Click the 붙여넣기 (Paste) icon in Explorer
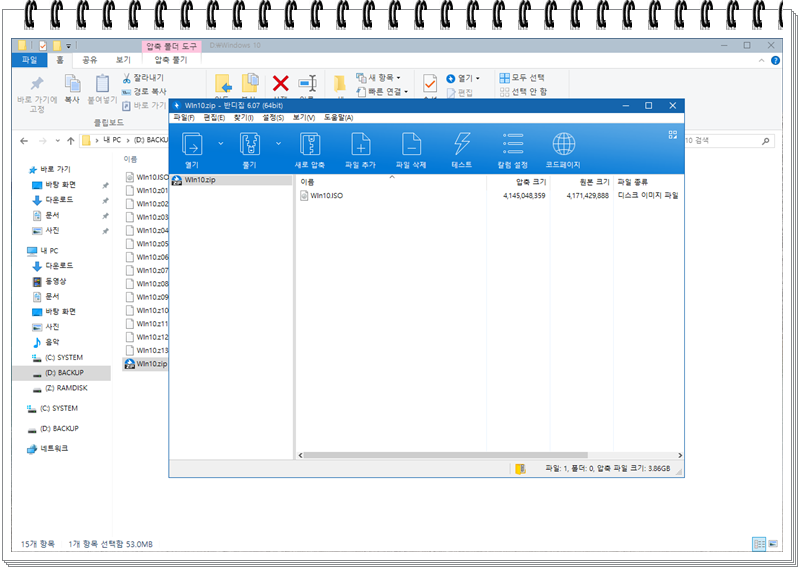 (102, 84)
